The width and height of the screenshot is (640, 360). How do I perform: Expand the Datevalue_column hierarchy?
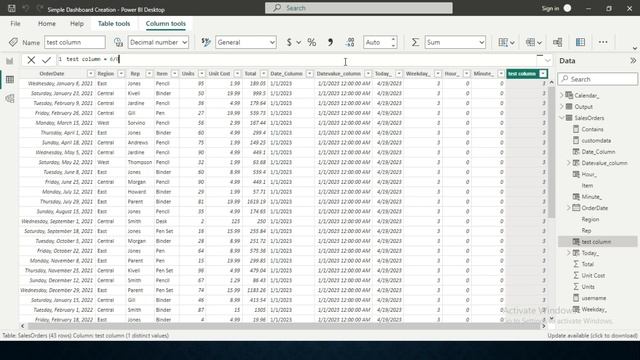click(569, 163)
